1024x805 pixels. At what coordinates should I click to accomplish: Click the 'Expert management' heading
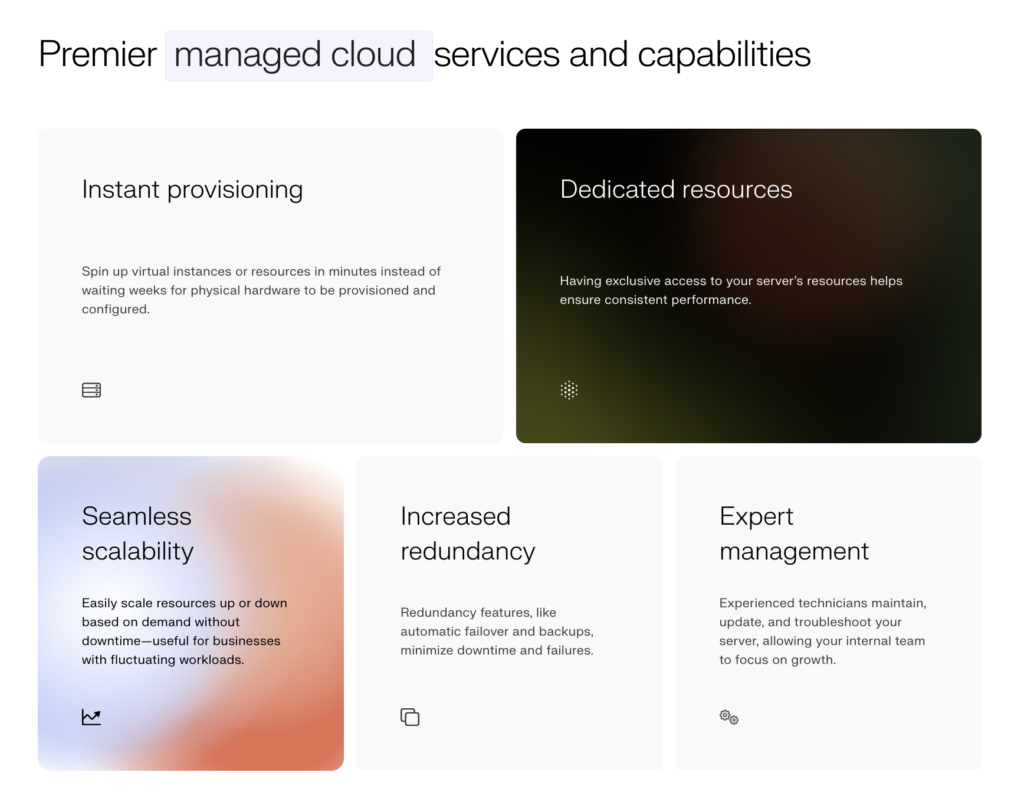click(x=793, y=533)
